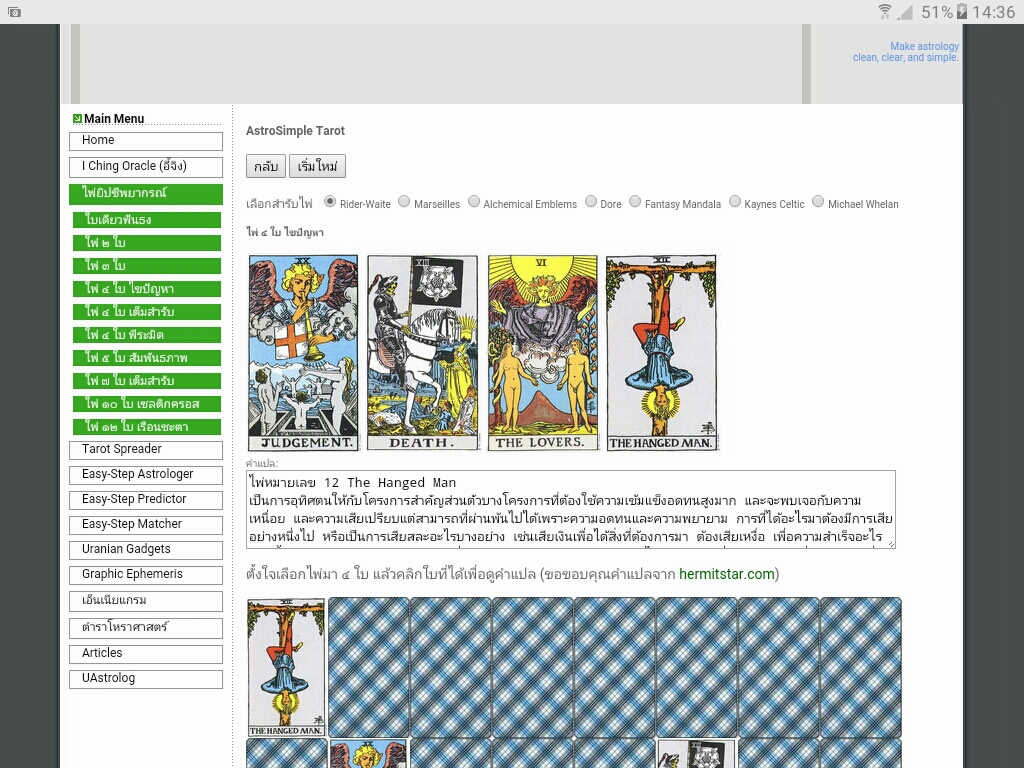The width and height of the screenshot is (1024, 768).
Task: Flip the last face-down card in the first deck row
Action: click(x=861, y=667)
